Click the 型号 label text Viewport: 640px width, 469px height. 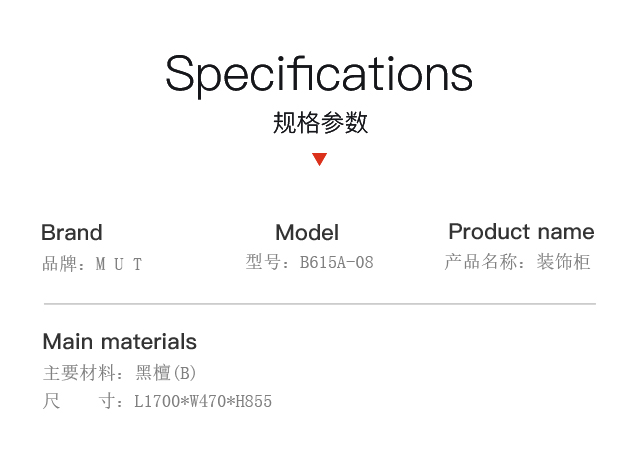262,262
